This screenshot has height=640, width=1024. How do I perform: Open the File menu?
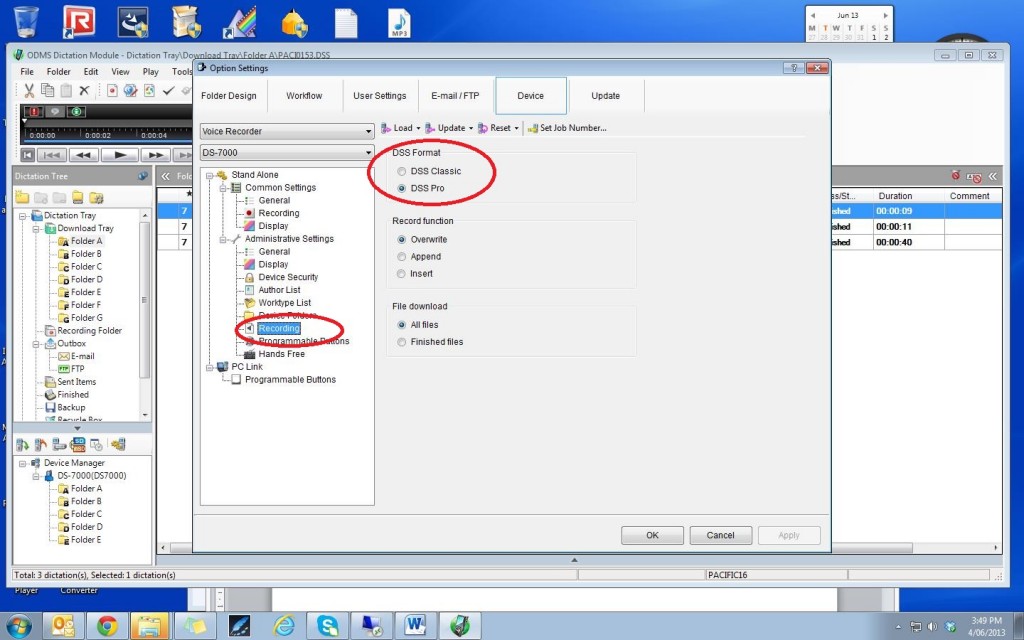coord(27,71)
